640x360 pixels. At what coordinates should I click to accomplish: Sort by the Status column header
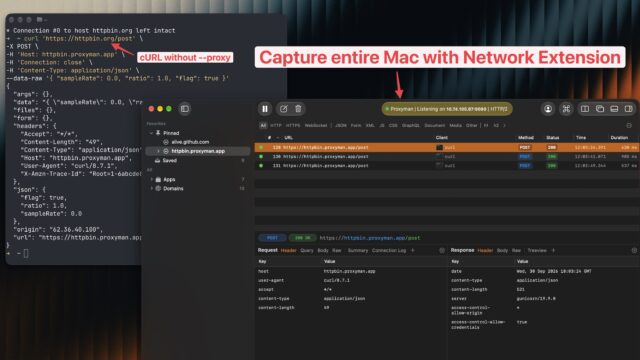(x=553, y=138)
